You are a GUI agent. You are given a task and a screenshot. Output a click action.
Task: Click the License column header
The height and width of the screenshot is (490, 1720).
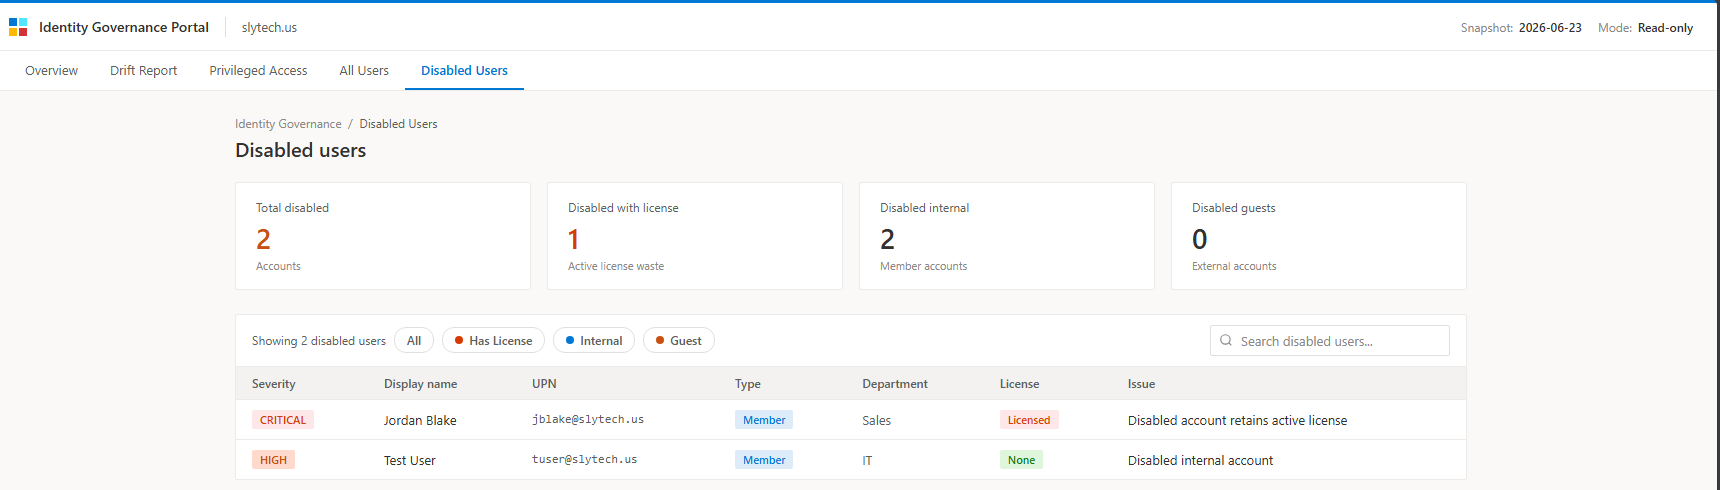pos(1020,384)
